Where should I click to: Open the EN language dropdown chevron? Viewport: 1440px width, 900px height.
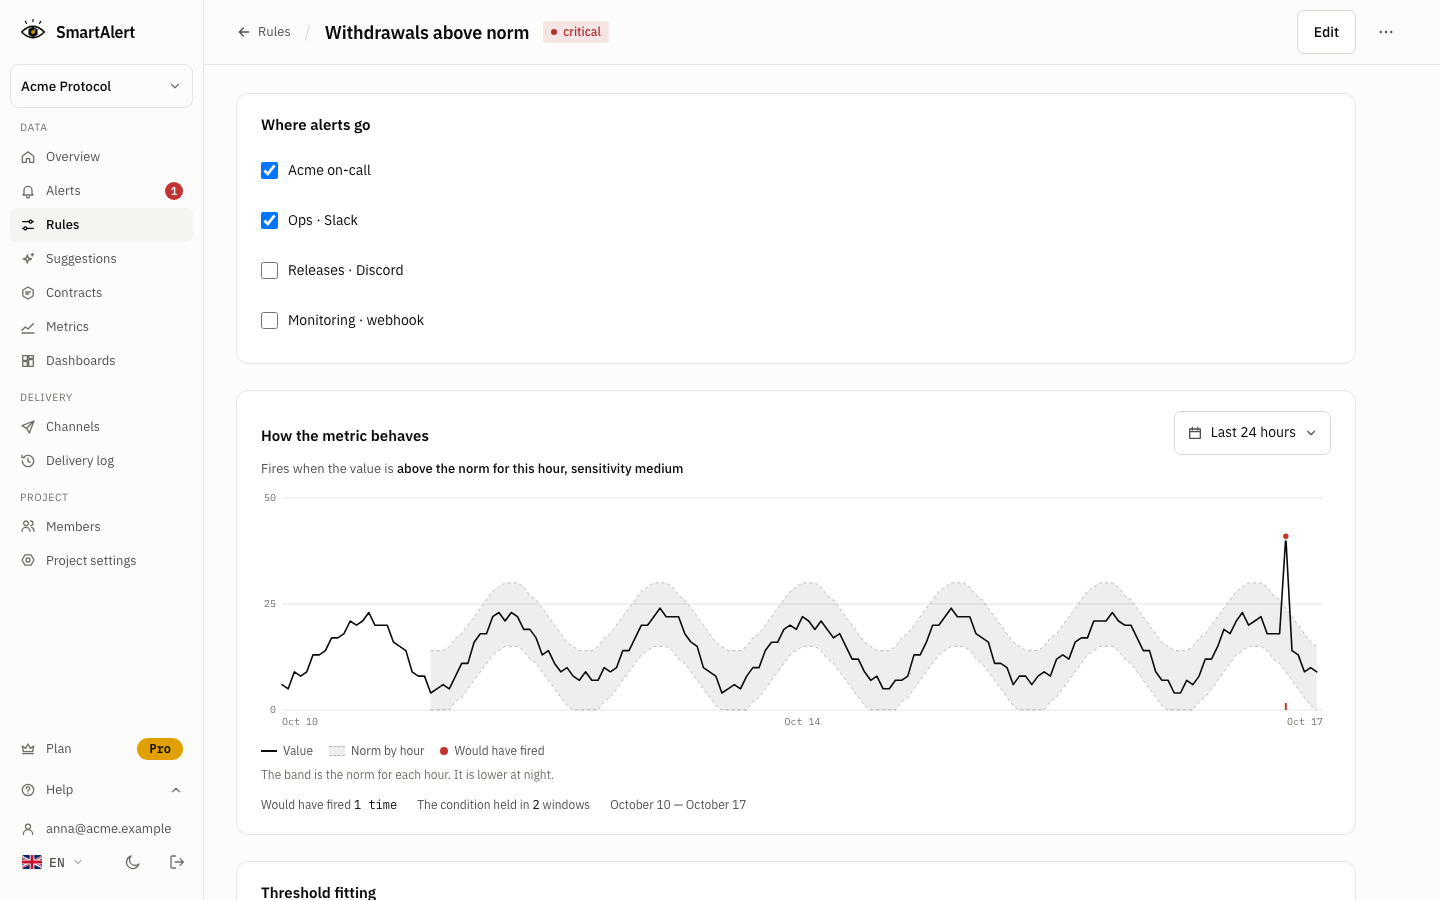click(x=78, y=862)
